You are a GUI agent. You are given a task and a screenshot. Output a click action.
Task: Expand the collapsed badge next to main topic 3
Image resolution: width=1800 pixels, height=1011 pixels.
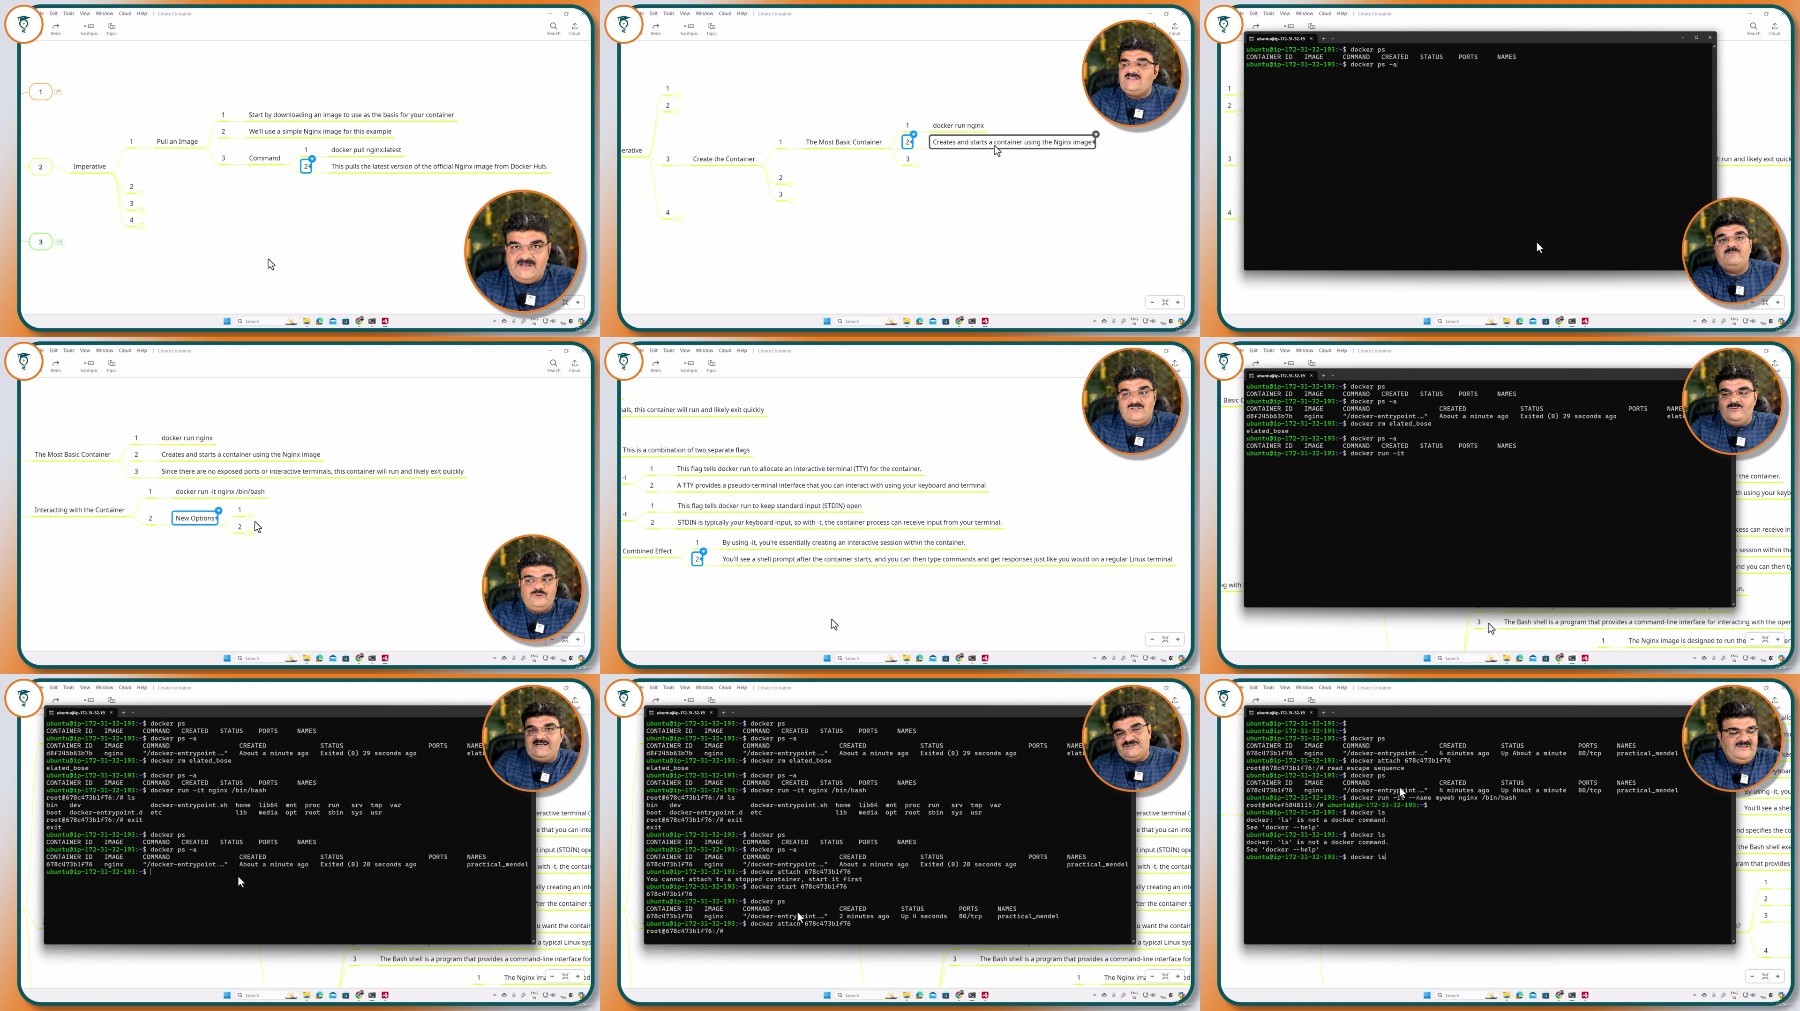(x=59, y=241)
